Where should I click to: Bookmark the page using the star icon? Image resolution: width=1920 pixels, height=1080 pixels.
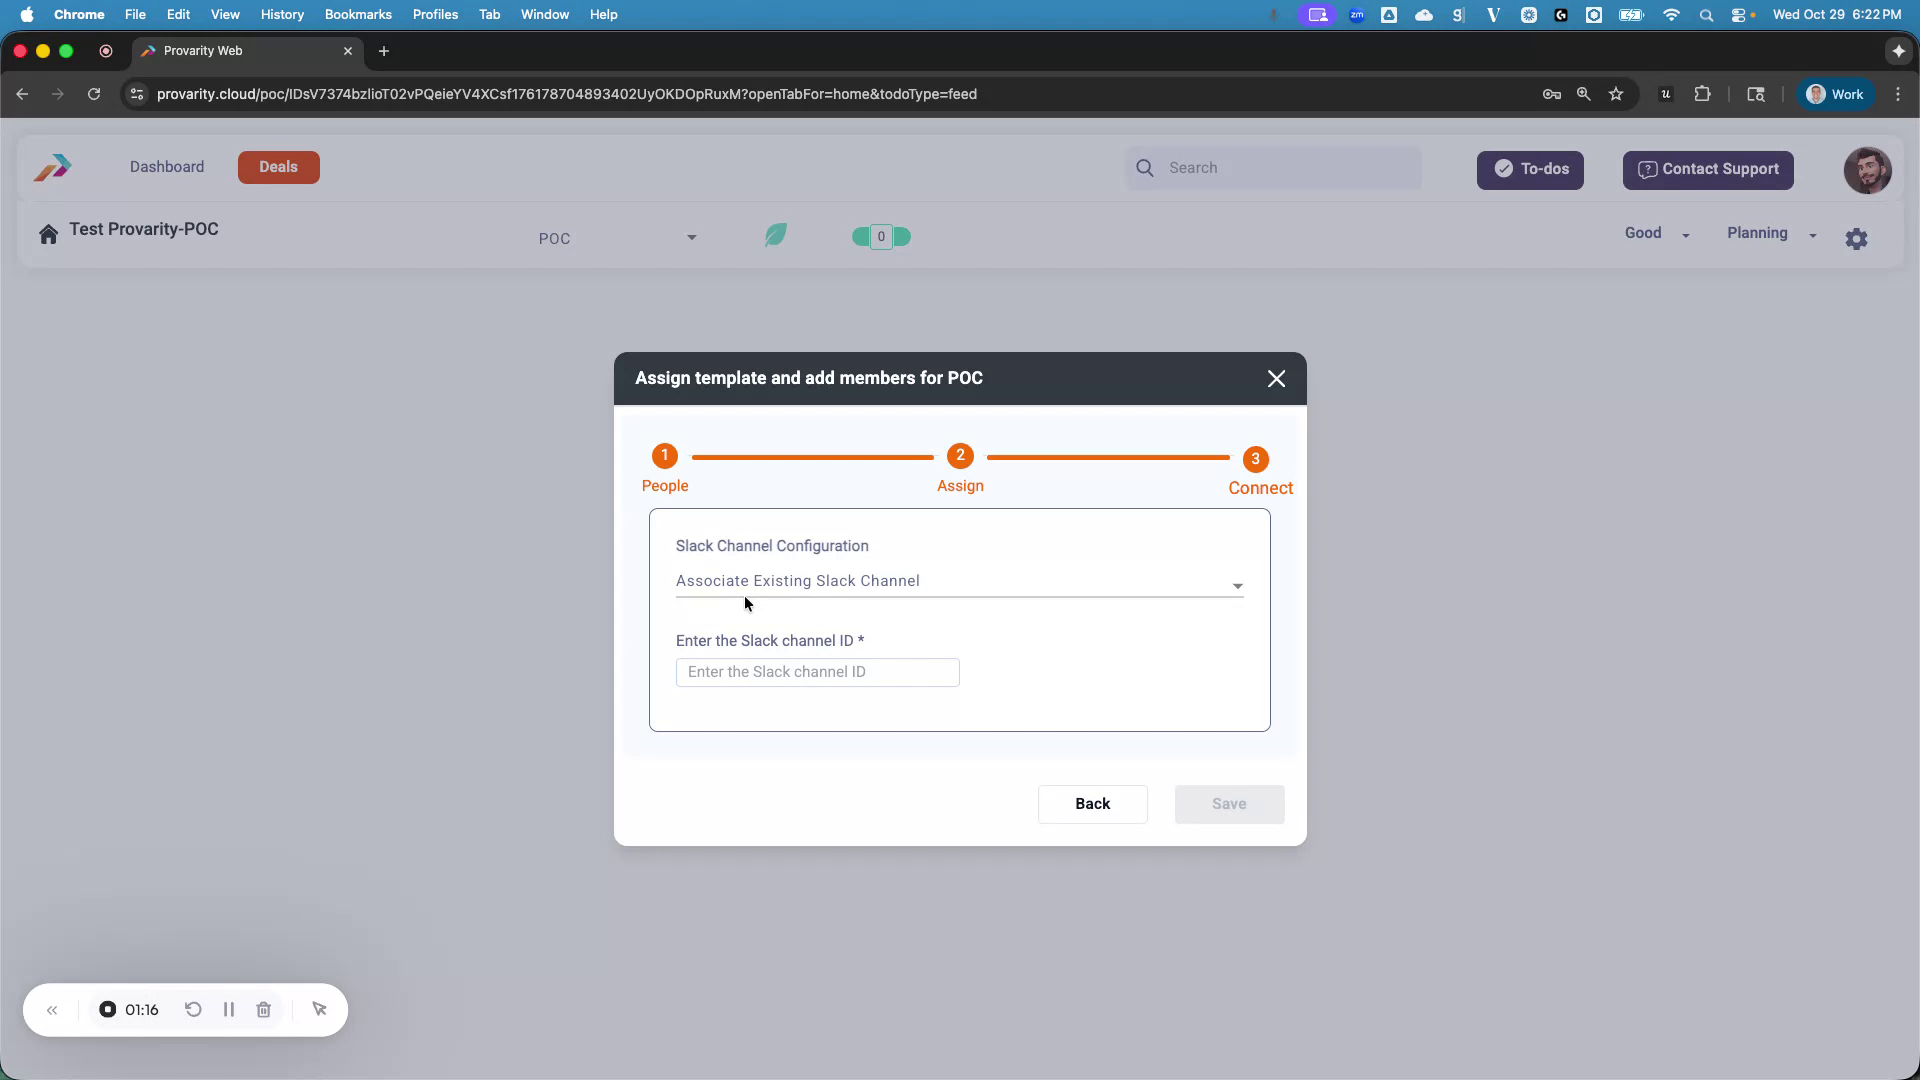coord(1617,93)
